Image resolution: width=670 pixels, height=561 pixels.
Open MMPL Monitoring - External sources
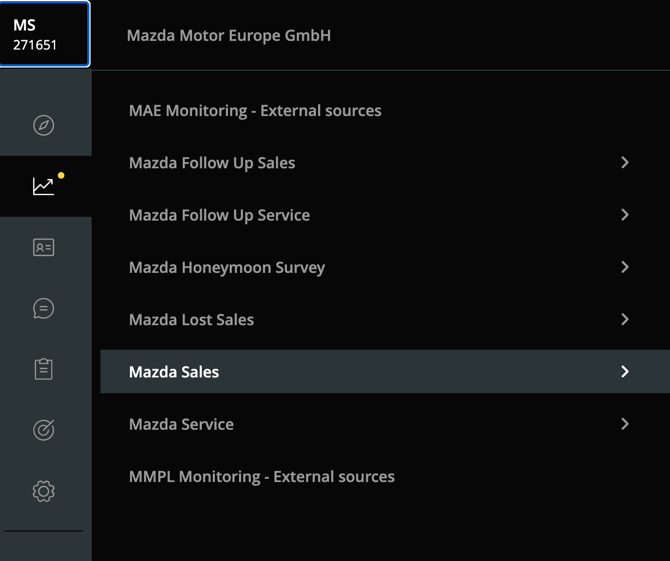coord(262,476)
